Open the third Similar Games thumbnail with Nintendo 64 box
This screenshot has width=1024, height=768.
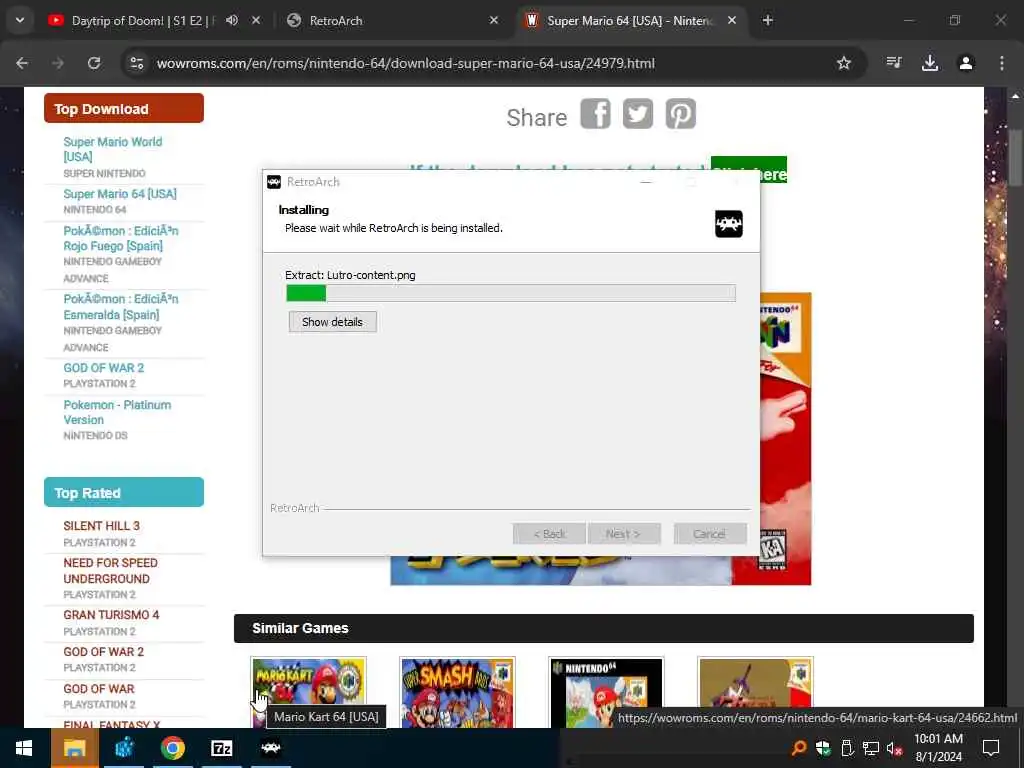pos(606,692)
